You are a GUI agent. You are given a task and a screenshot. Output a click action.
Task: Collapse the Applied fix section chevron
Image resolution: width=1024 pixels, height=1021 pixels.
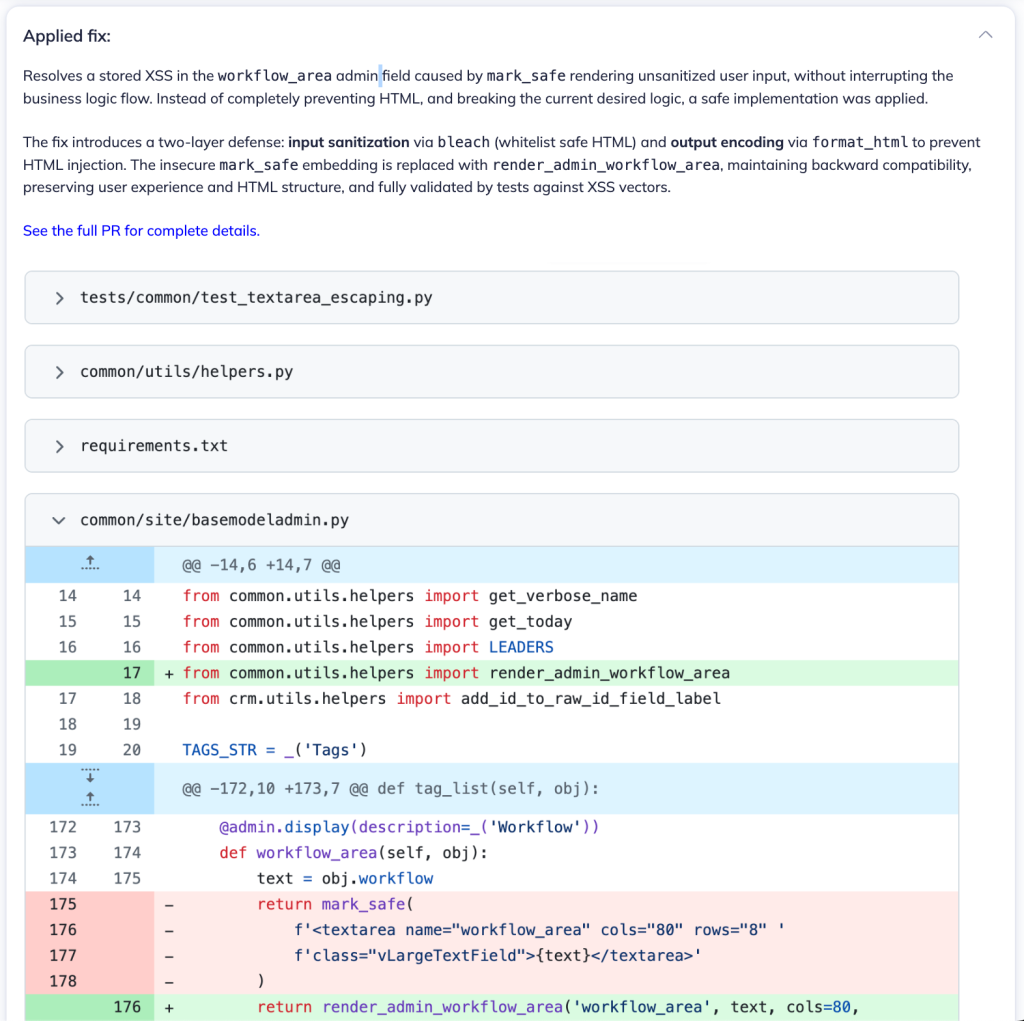(985, 35)
